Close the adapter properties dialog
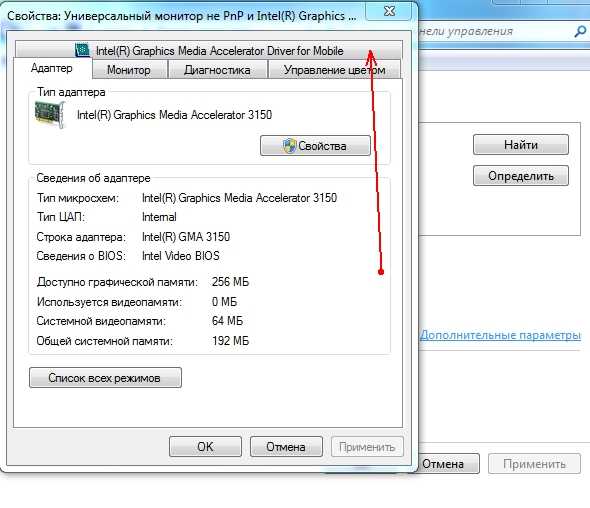 pos(389,11)
